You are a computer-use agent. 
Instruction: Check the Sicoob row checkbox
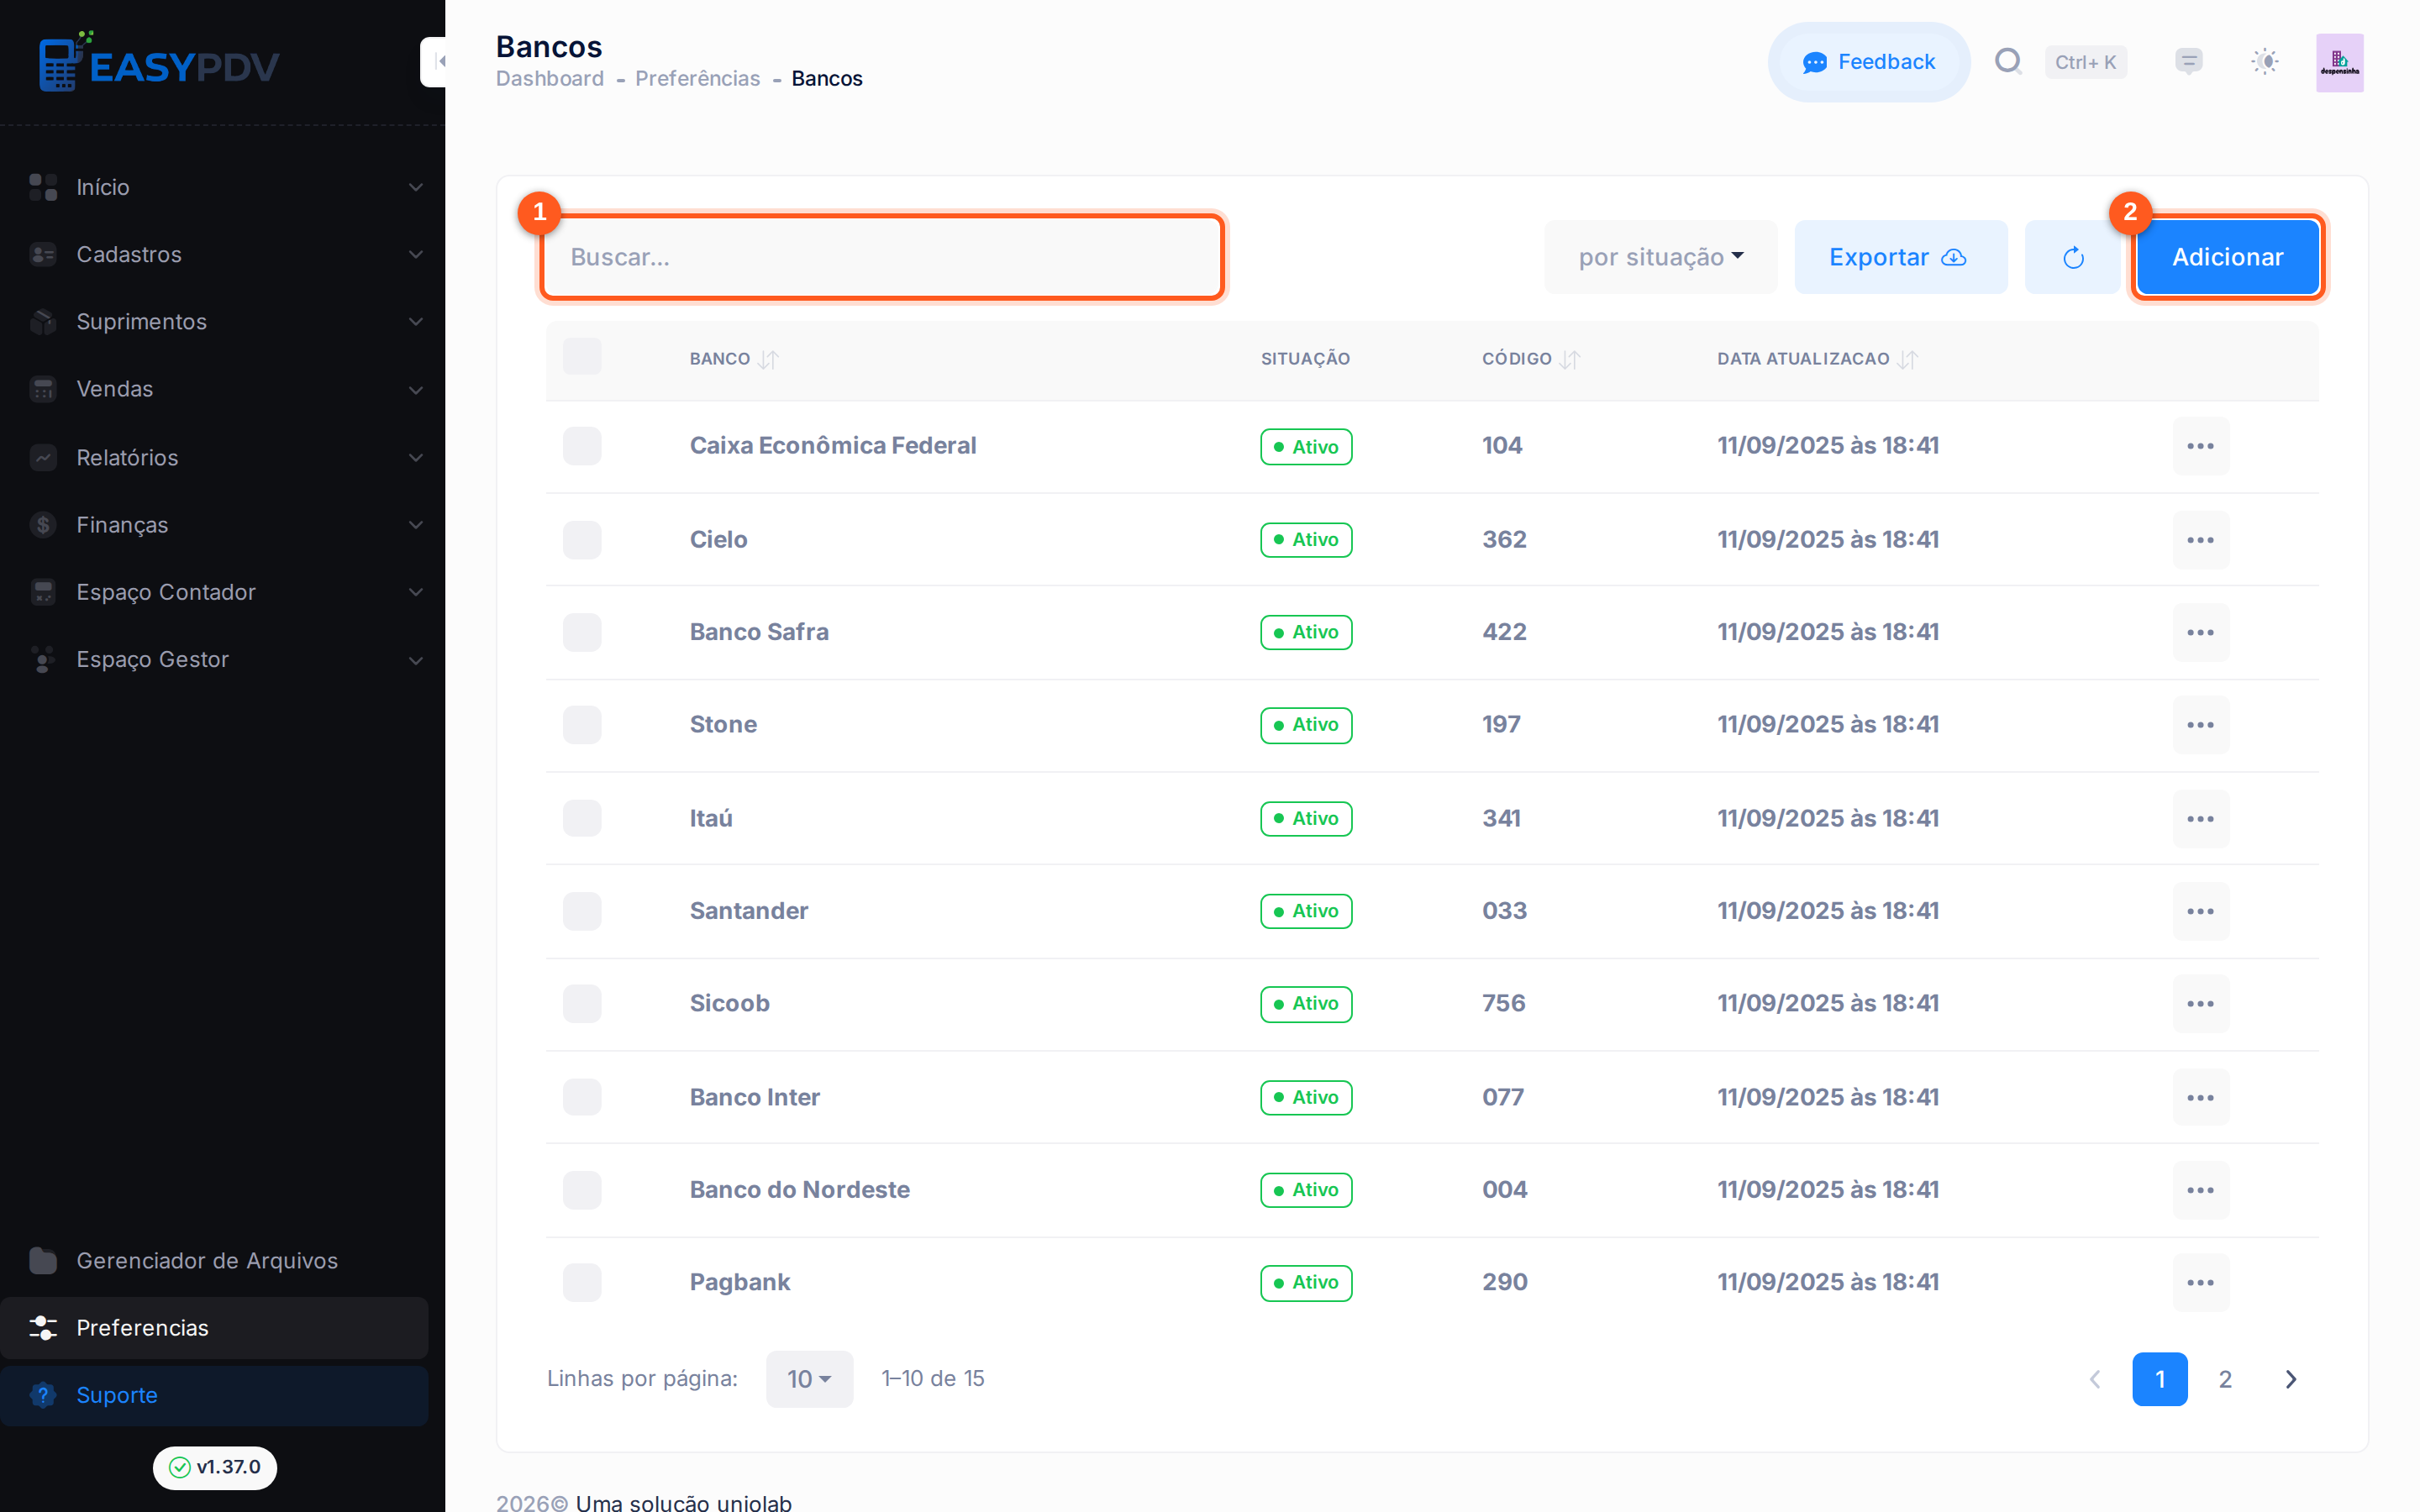(582, 1004)
